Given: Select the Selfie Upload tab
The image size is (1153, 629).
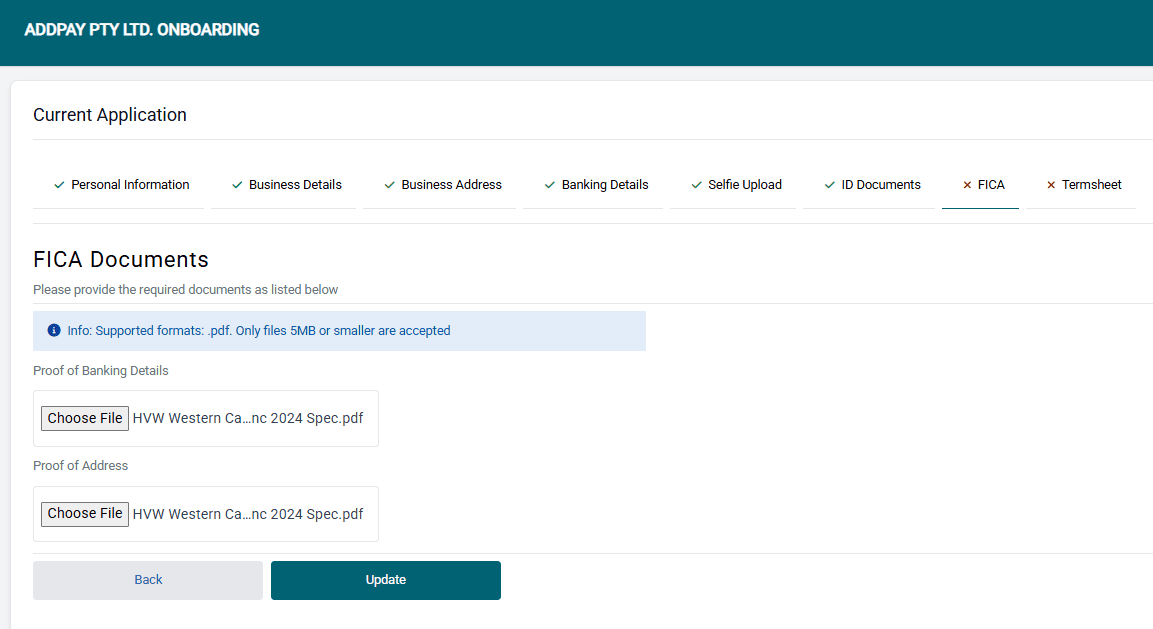Looking at the screenshot, I should tap(745, 185).
